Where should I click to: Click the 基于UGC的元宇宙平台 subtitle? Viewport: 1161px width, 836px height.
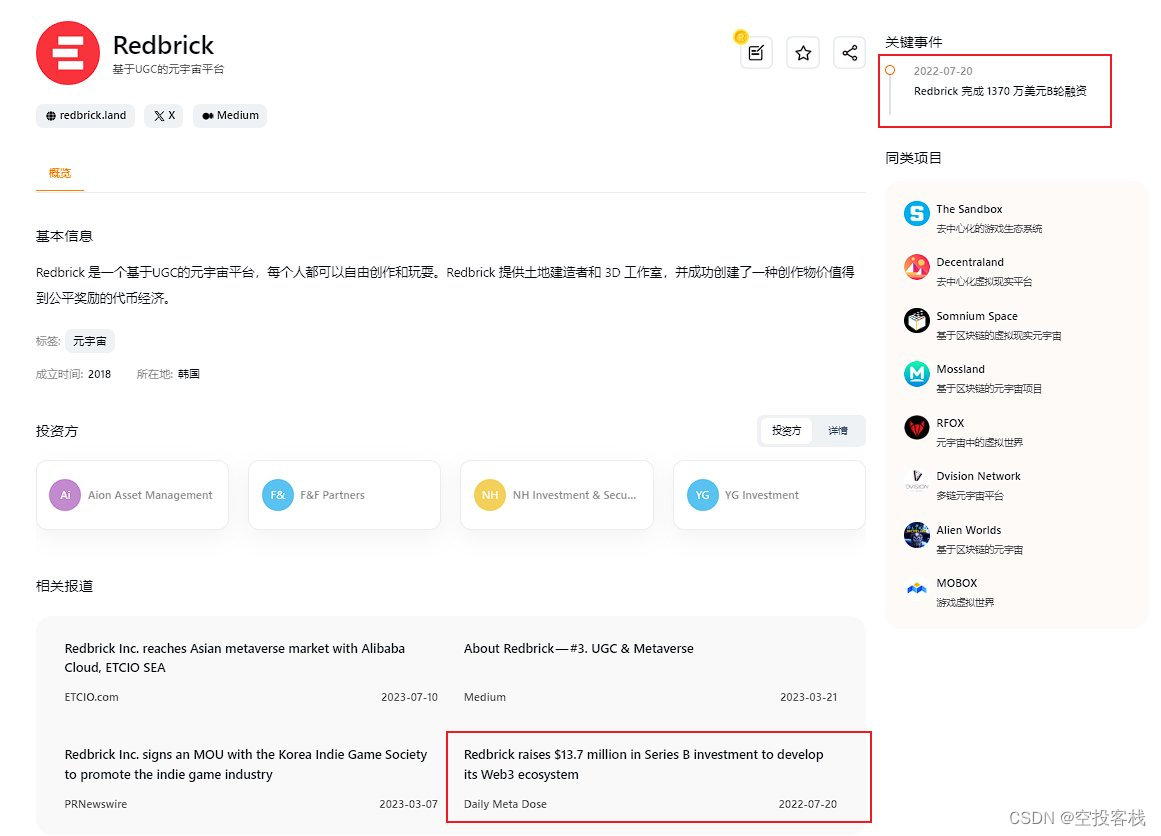coord(168,69)
